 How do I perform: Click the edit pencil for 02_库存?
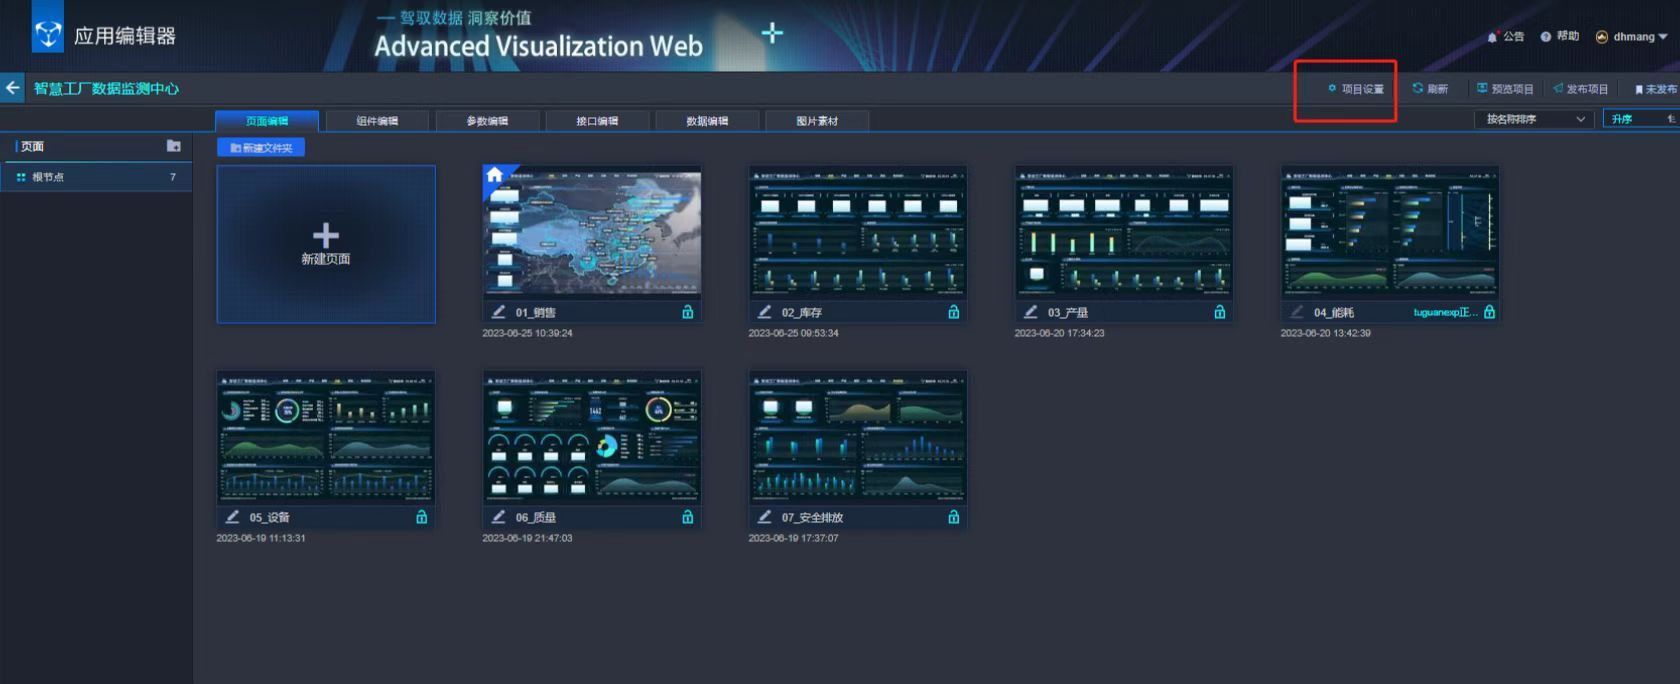click(764, 312)
